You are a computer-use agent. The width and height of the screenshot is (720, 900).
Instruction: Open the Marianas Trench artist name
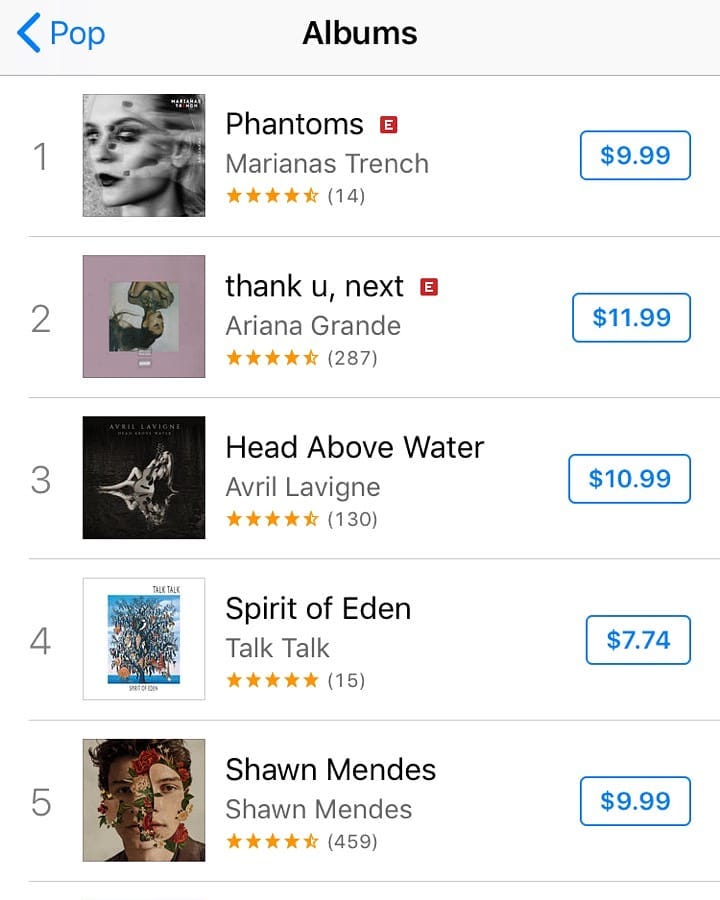click(327, 163)
